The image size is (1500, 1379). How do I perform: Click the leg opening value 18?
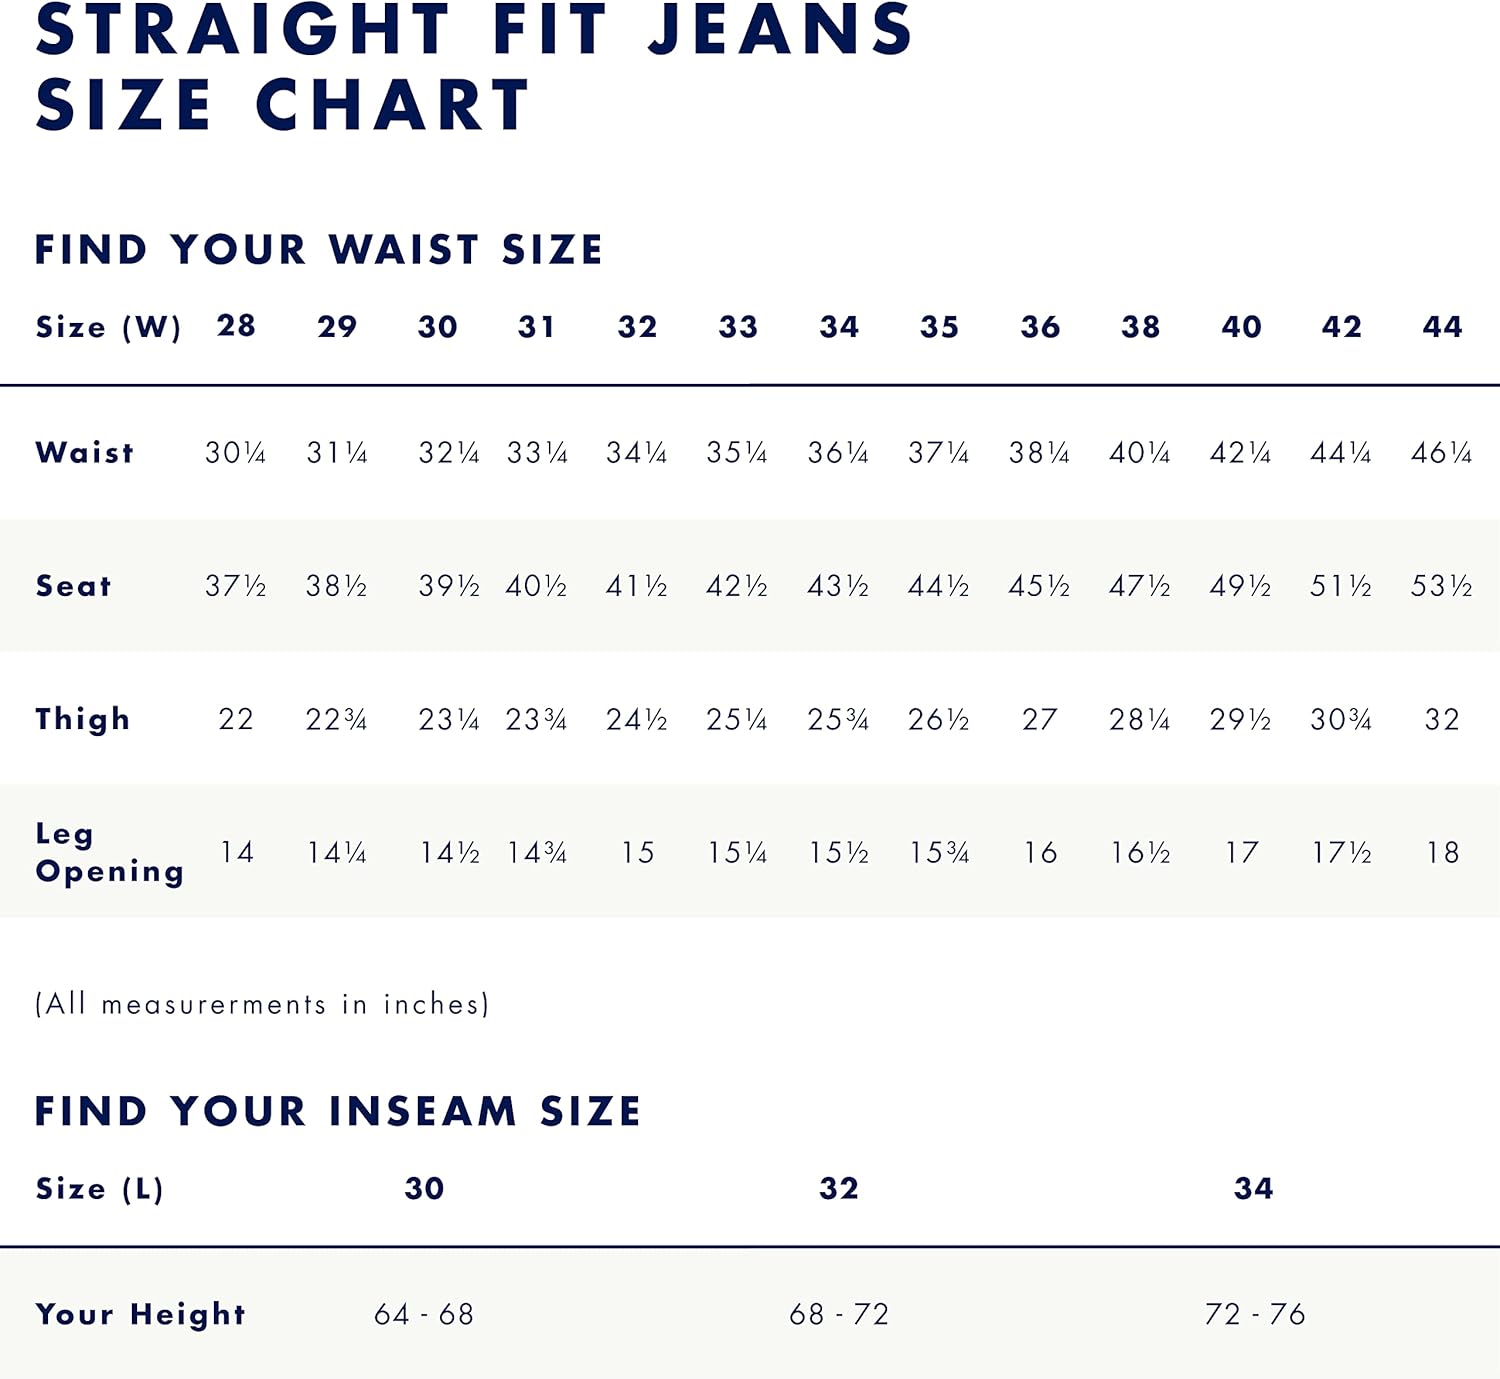coord(1442,852)
